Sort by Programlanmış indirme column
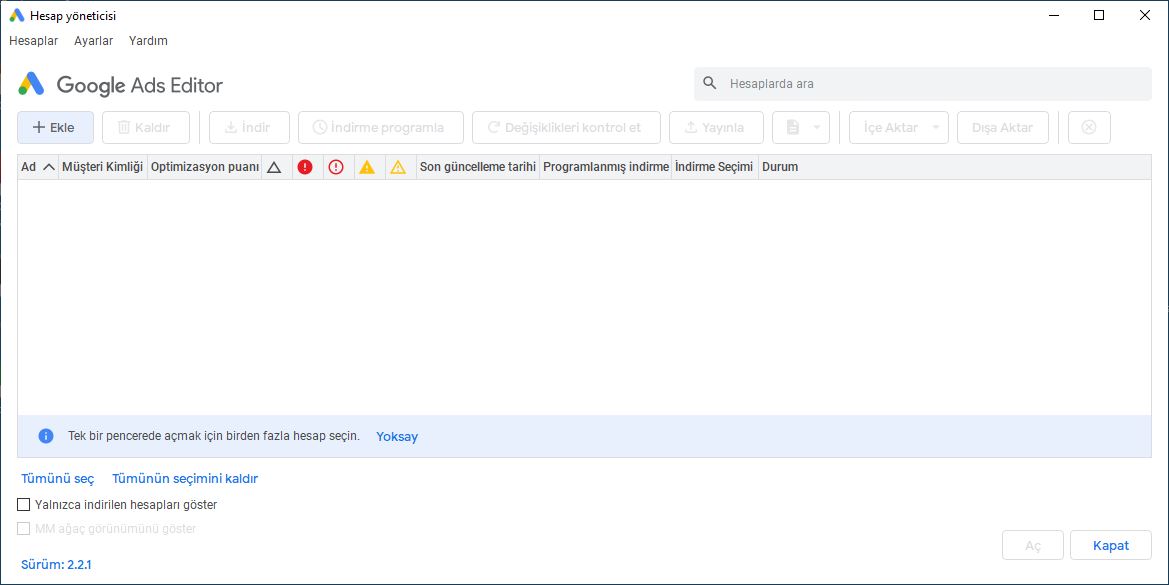 (605, 167)
